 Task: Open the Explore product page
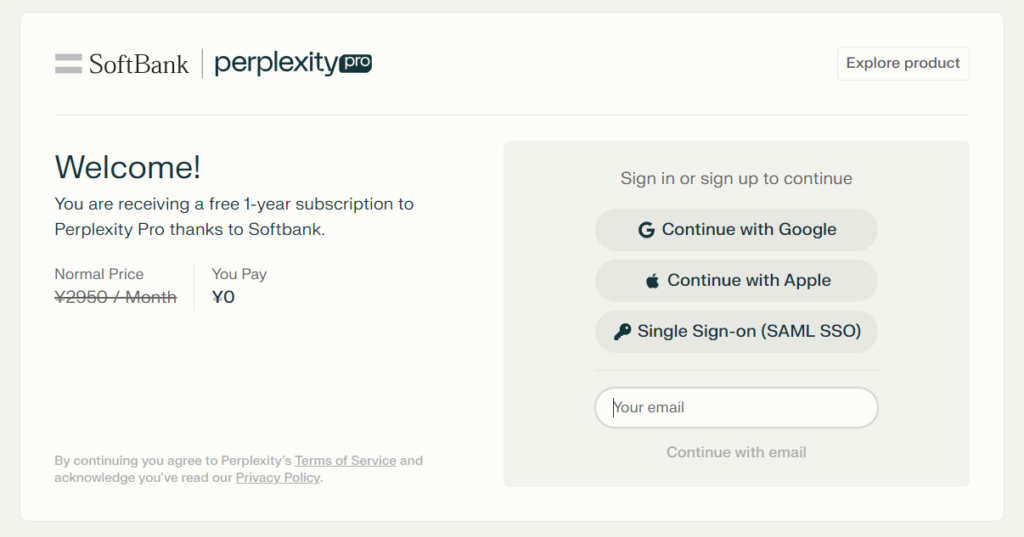click(x=902, y=63)
